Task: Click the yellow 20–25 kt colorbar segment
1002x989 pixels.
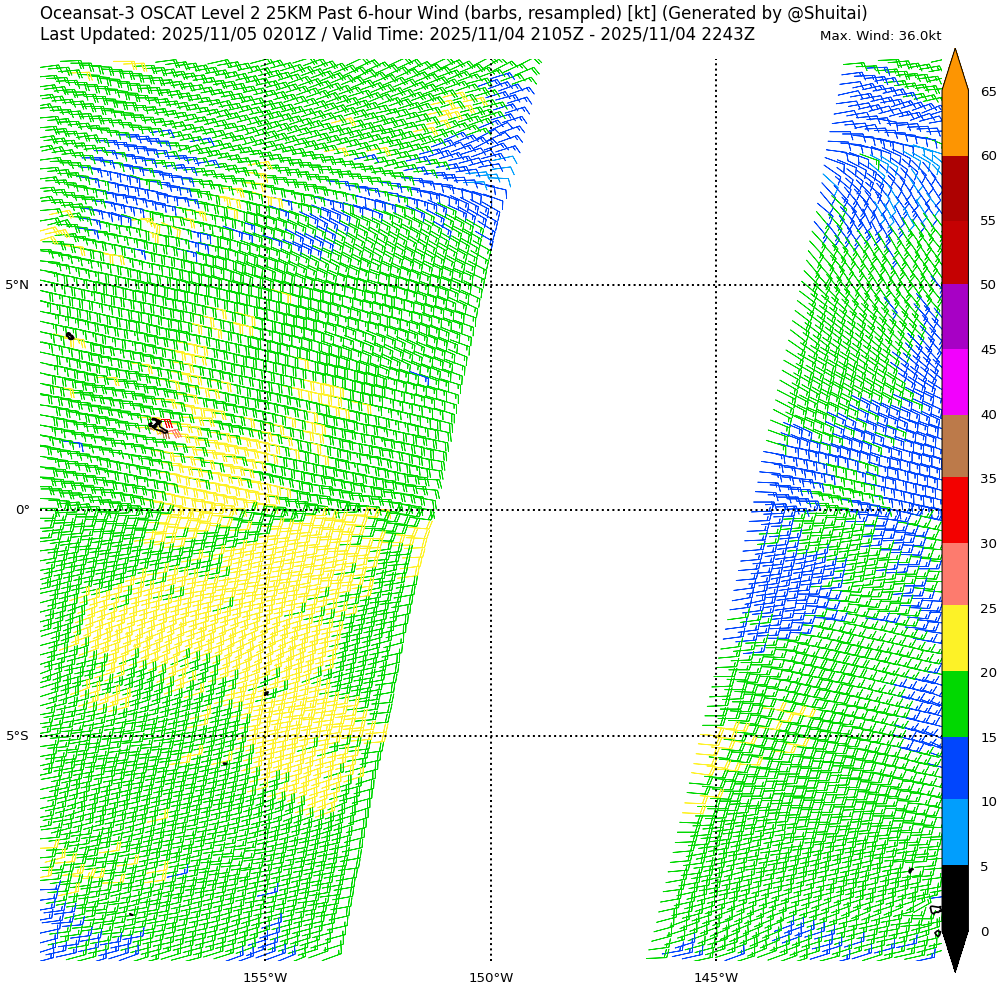Action: pos(955,638)
